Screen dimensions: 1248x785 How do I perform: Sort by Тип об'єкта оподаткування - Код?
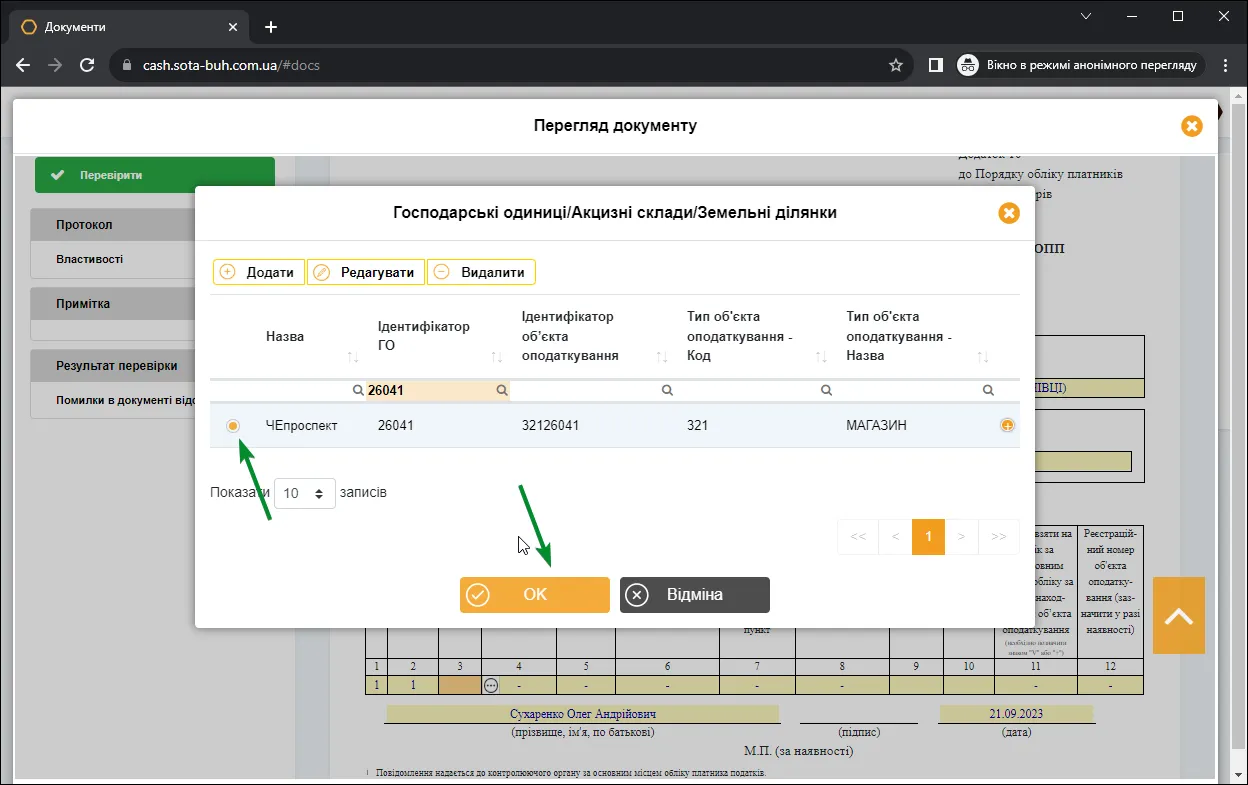point(821,357)
